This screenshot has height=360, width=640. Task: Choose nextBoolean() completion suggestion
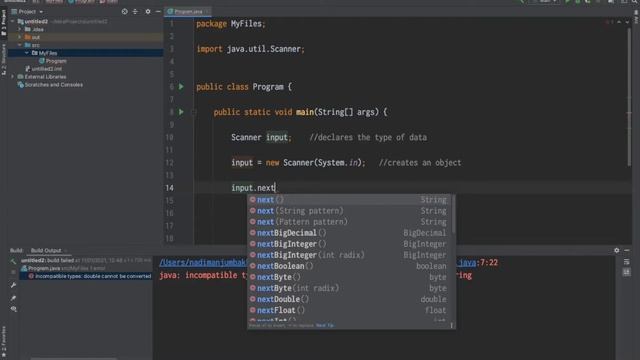(x=351, y=266)
